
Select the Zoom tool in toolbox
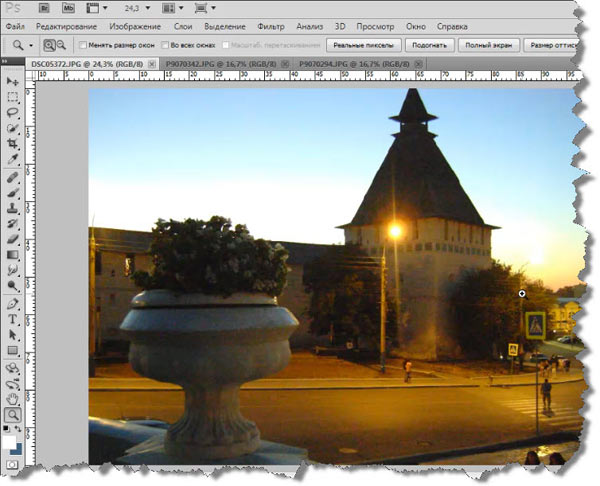click(13, 415)
